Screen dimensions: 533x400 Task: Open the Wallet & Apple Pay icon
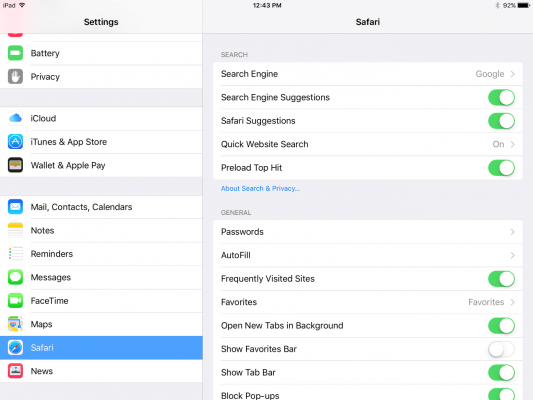tap(15, 165)
